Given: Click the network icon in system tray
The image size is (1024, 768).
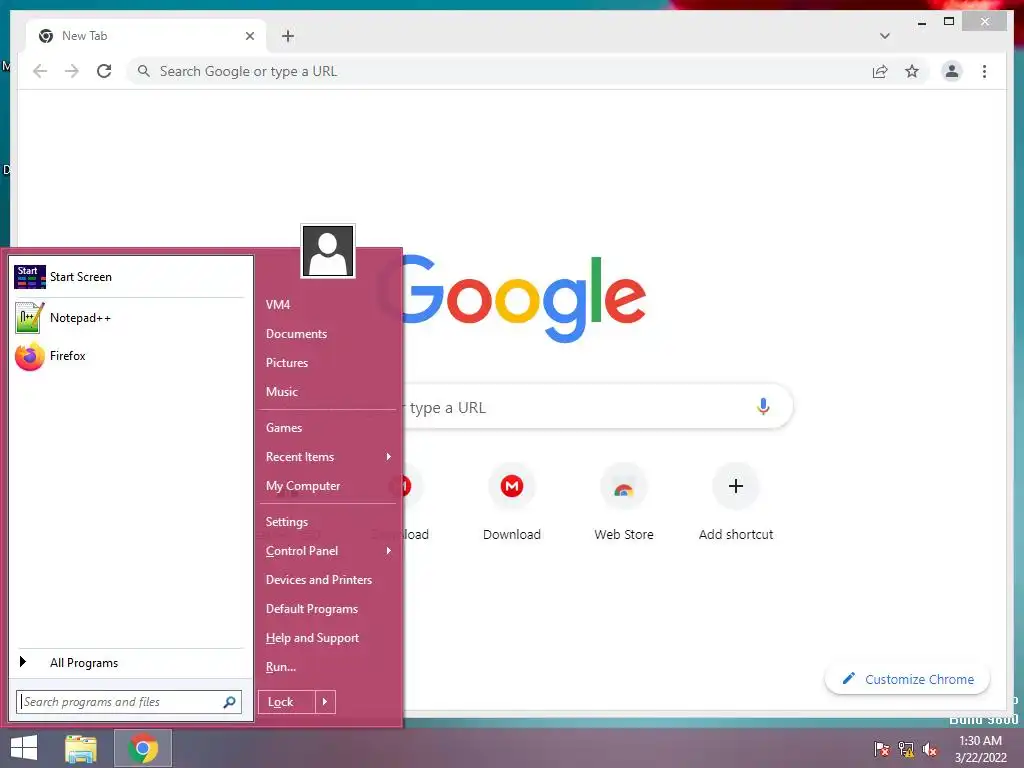Looking at the screenshot, I should click(906, 749).
